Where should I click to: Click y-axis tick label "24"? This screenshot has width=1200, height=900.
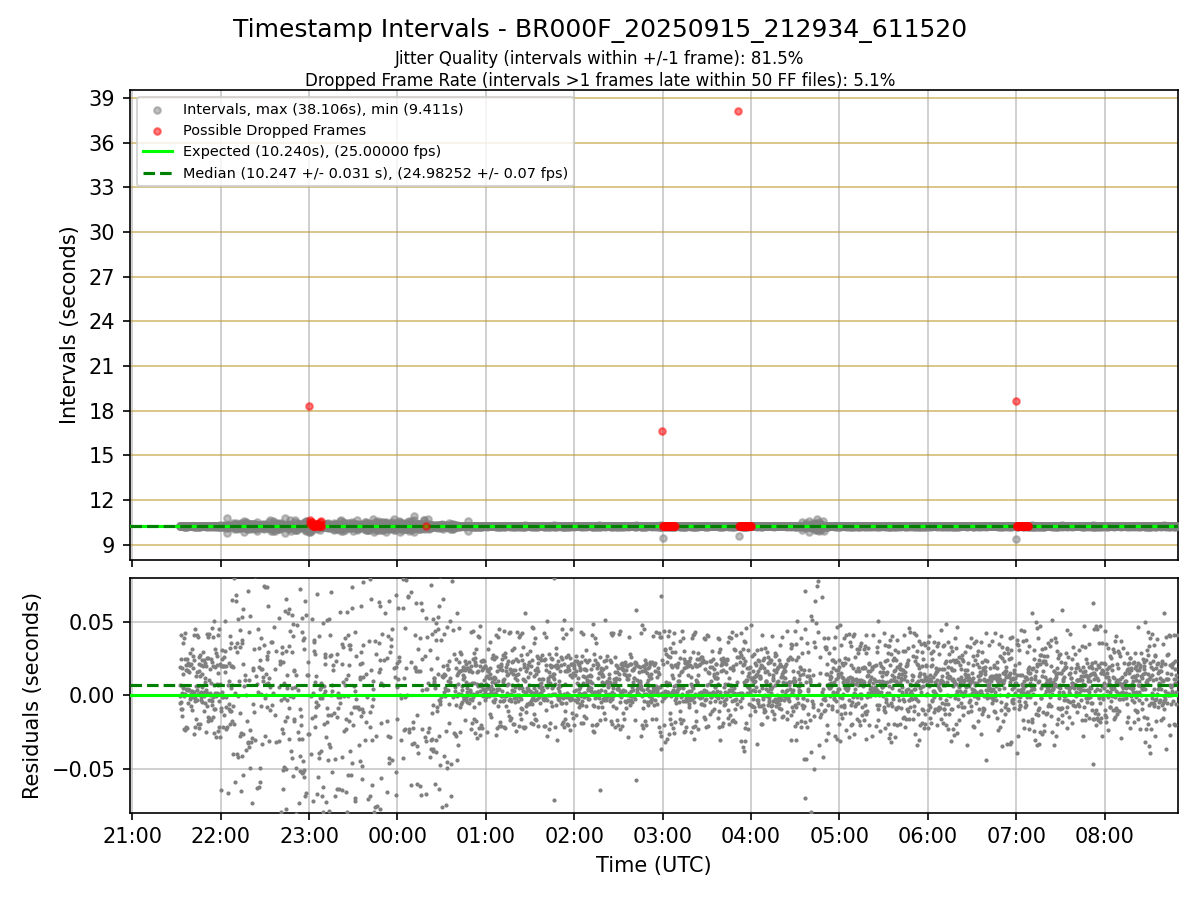point(101,321)
